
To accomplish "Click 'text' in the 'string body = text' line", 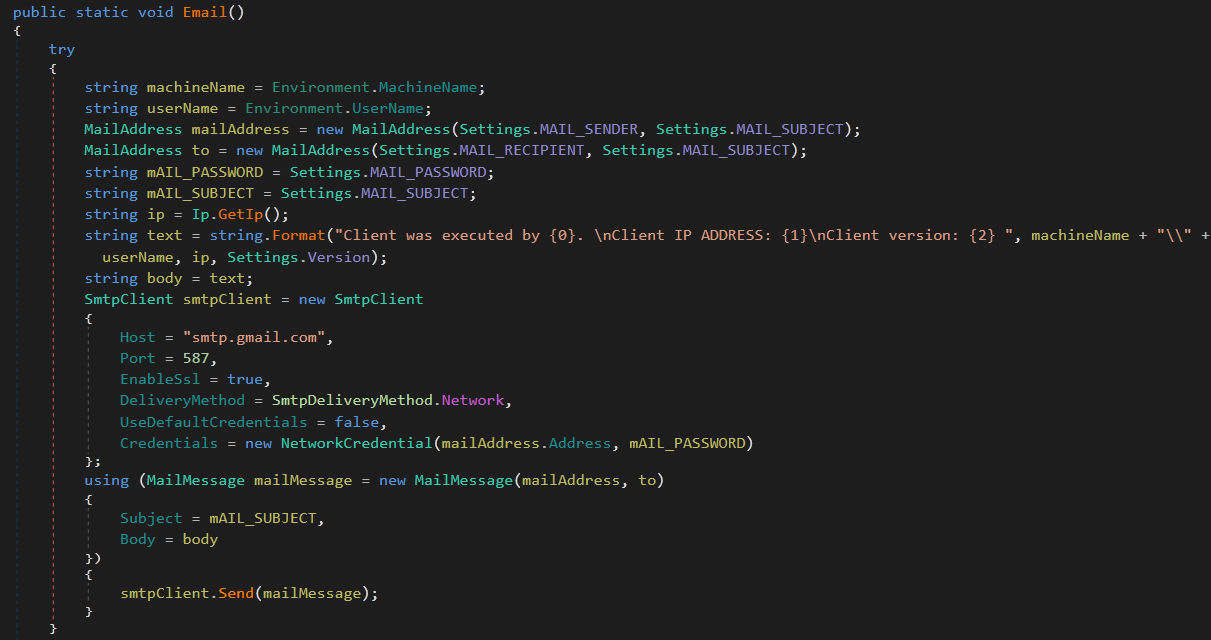I will click(227, 278).
